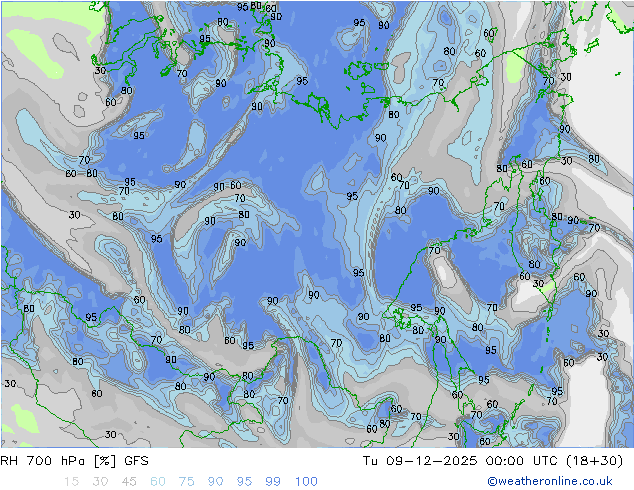The height and width of the screenshot is (490, 634).
Task: Select the legend value 95
Action: click(244, 481)
